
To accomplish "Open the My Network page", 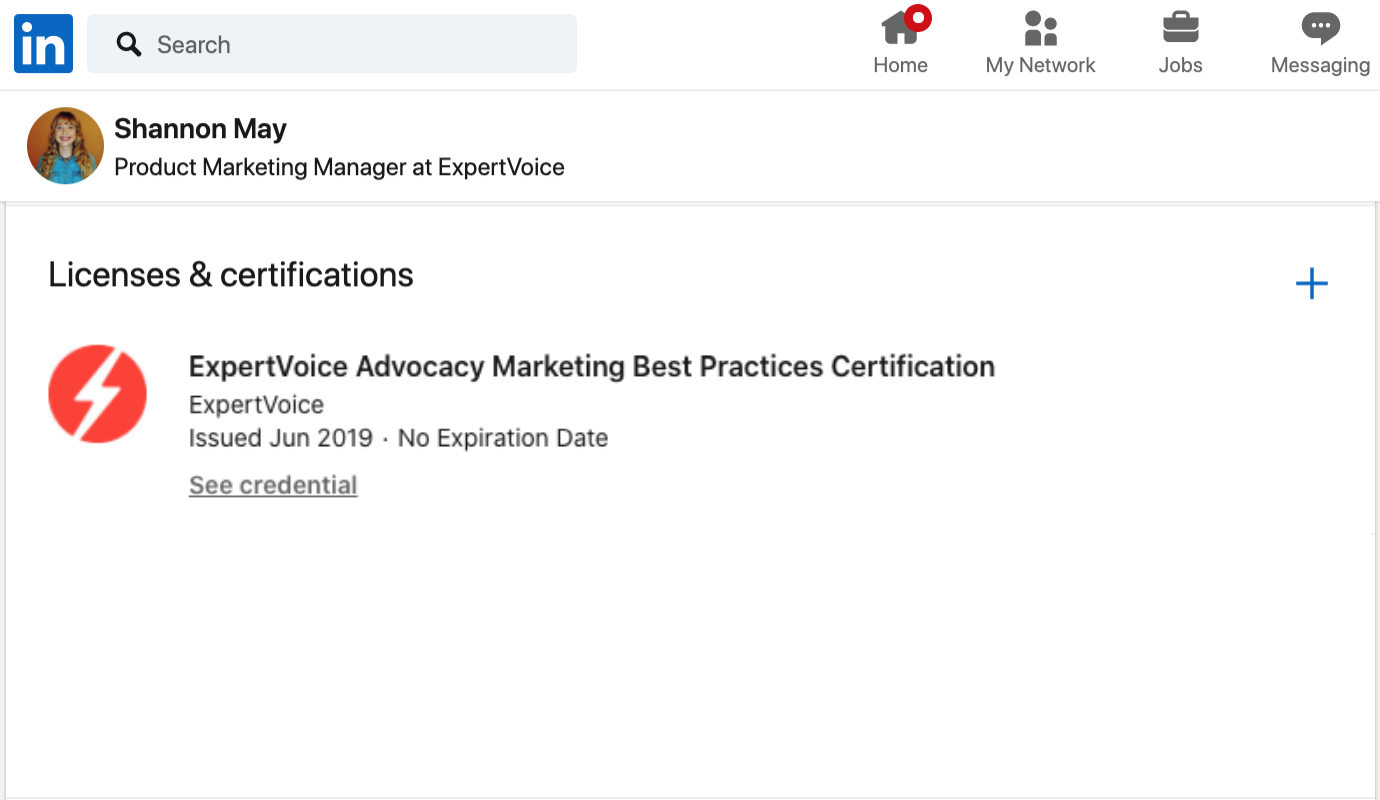I will click(x=1040, y=42).
